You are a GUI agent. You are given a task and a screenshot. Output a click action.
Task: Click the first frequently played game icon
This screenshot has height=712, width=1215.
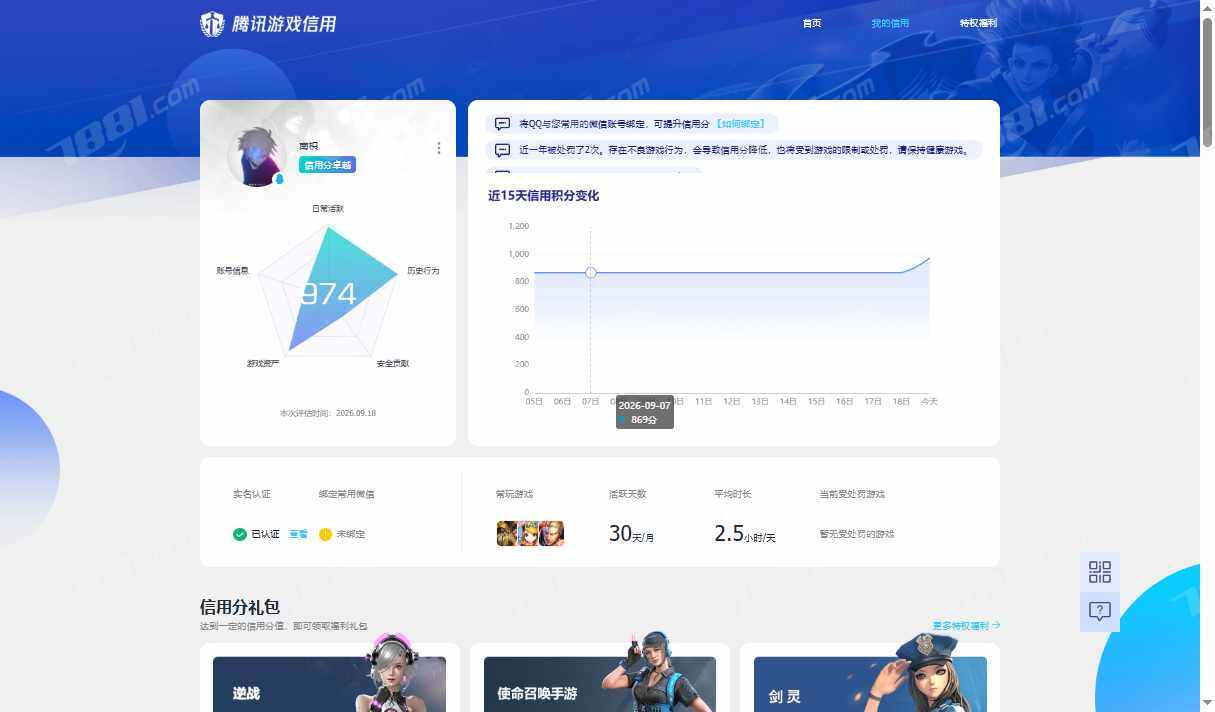(507, 534)
